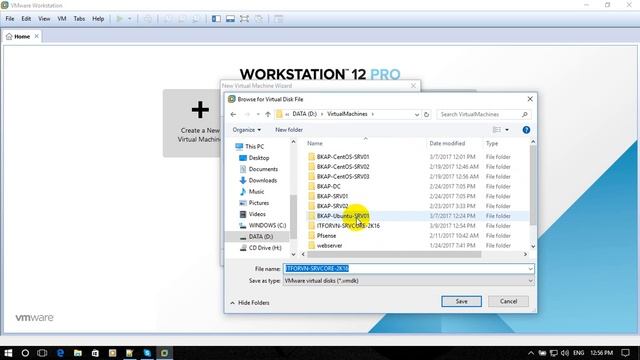Go back in the browse dialog

(x=233, y=114)
